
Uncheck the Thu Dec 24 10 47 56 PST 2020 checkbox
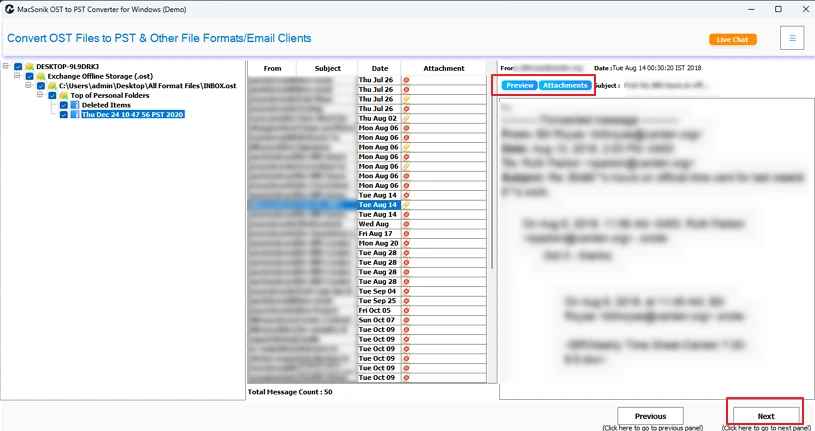coord(64,114)
